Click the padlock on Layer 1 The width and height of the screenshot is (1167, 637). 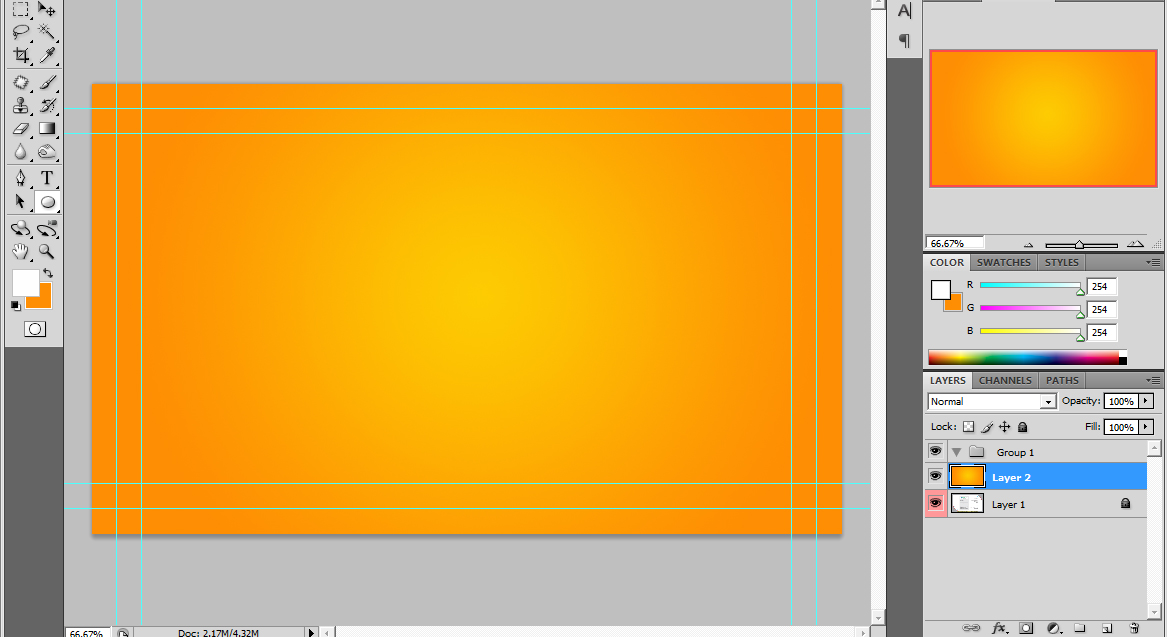tap(1125, 503)
